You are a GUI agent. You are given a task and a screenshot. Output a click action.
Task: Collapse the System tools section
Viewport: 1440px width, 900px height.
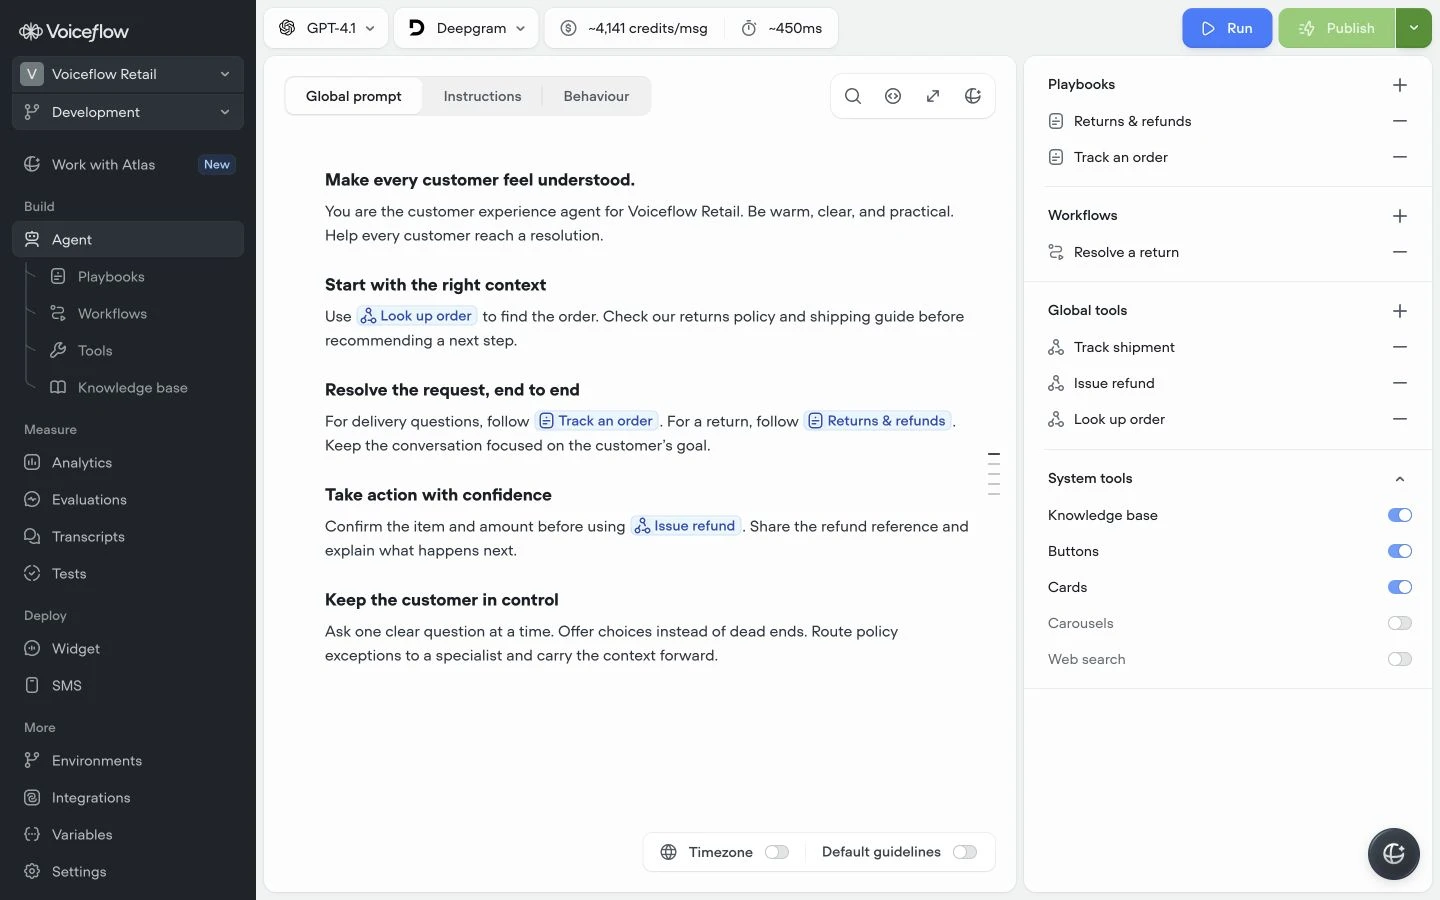pyautogui.click(x=1400, y=479)
